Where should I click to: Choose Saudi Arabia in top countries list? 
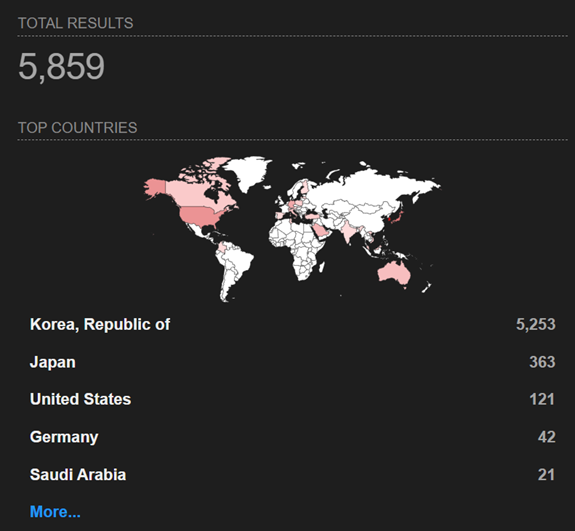[78, 475]
